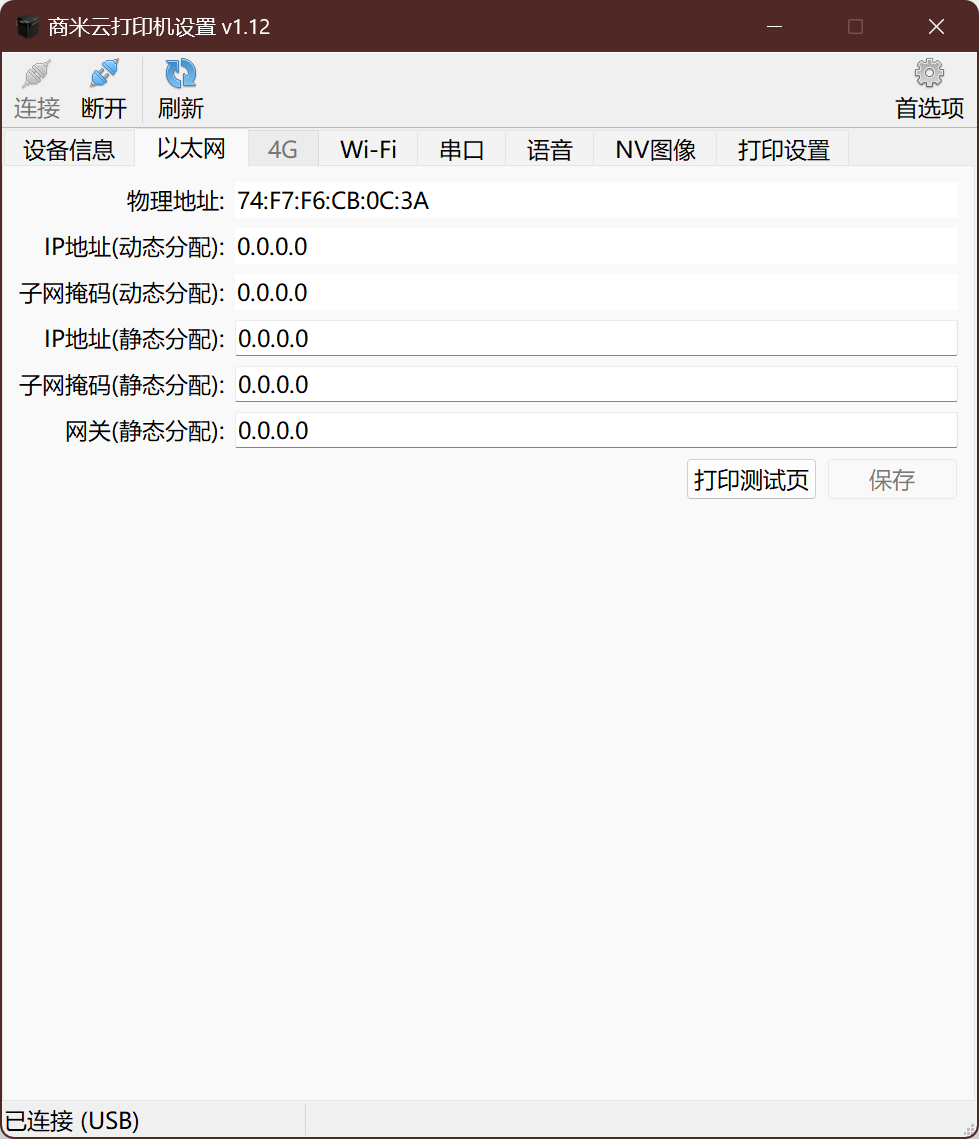Click the app icon in title bar
The height and width of the screenshot is (1139, 979).
(27, 27)
